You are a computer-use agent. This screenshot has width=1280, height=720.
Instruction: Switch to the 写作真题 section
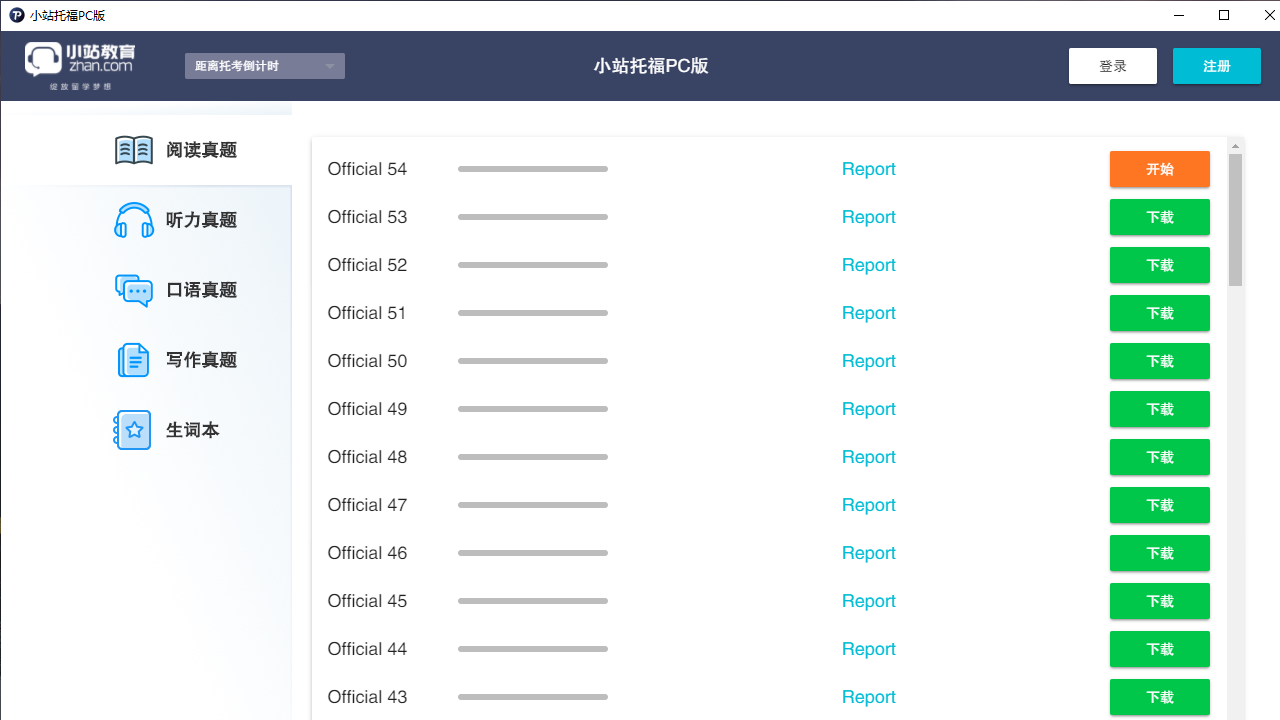click(200, 359)
